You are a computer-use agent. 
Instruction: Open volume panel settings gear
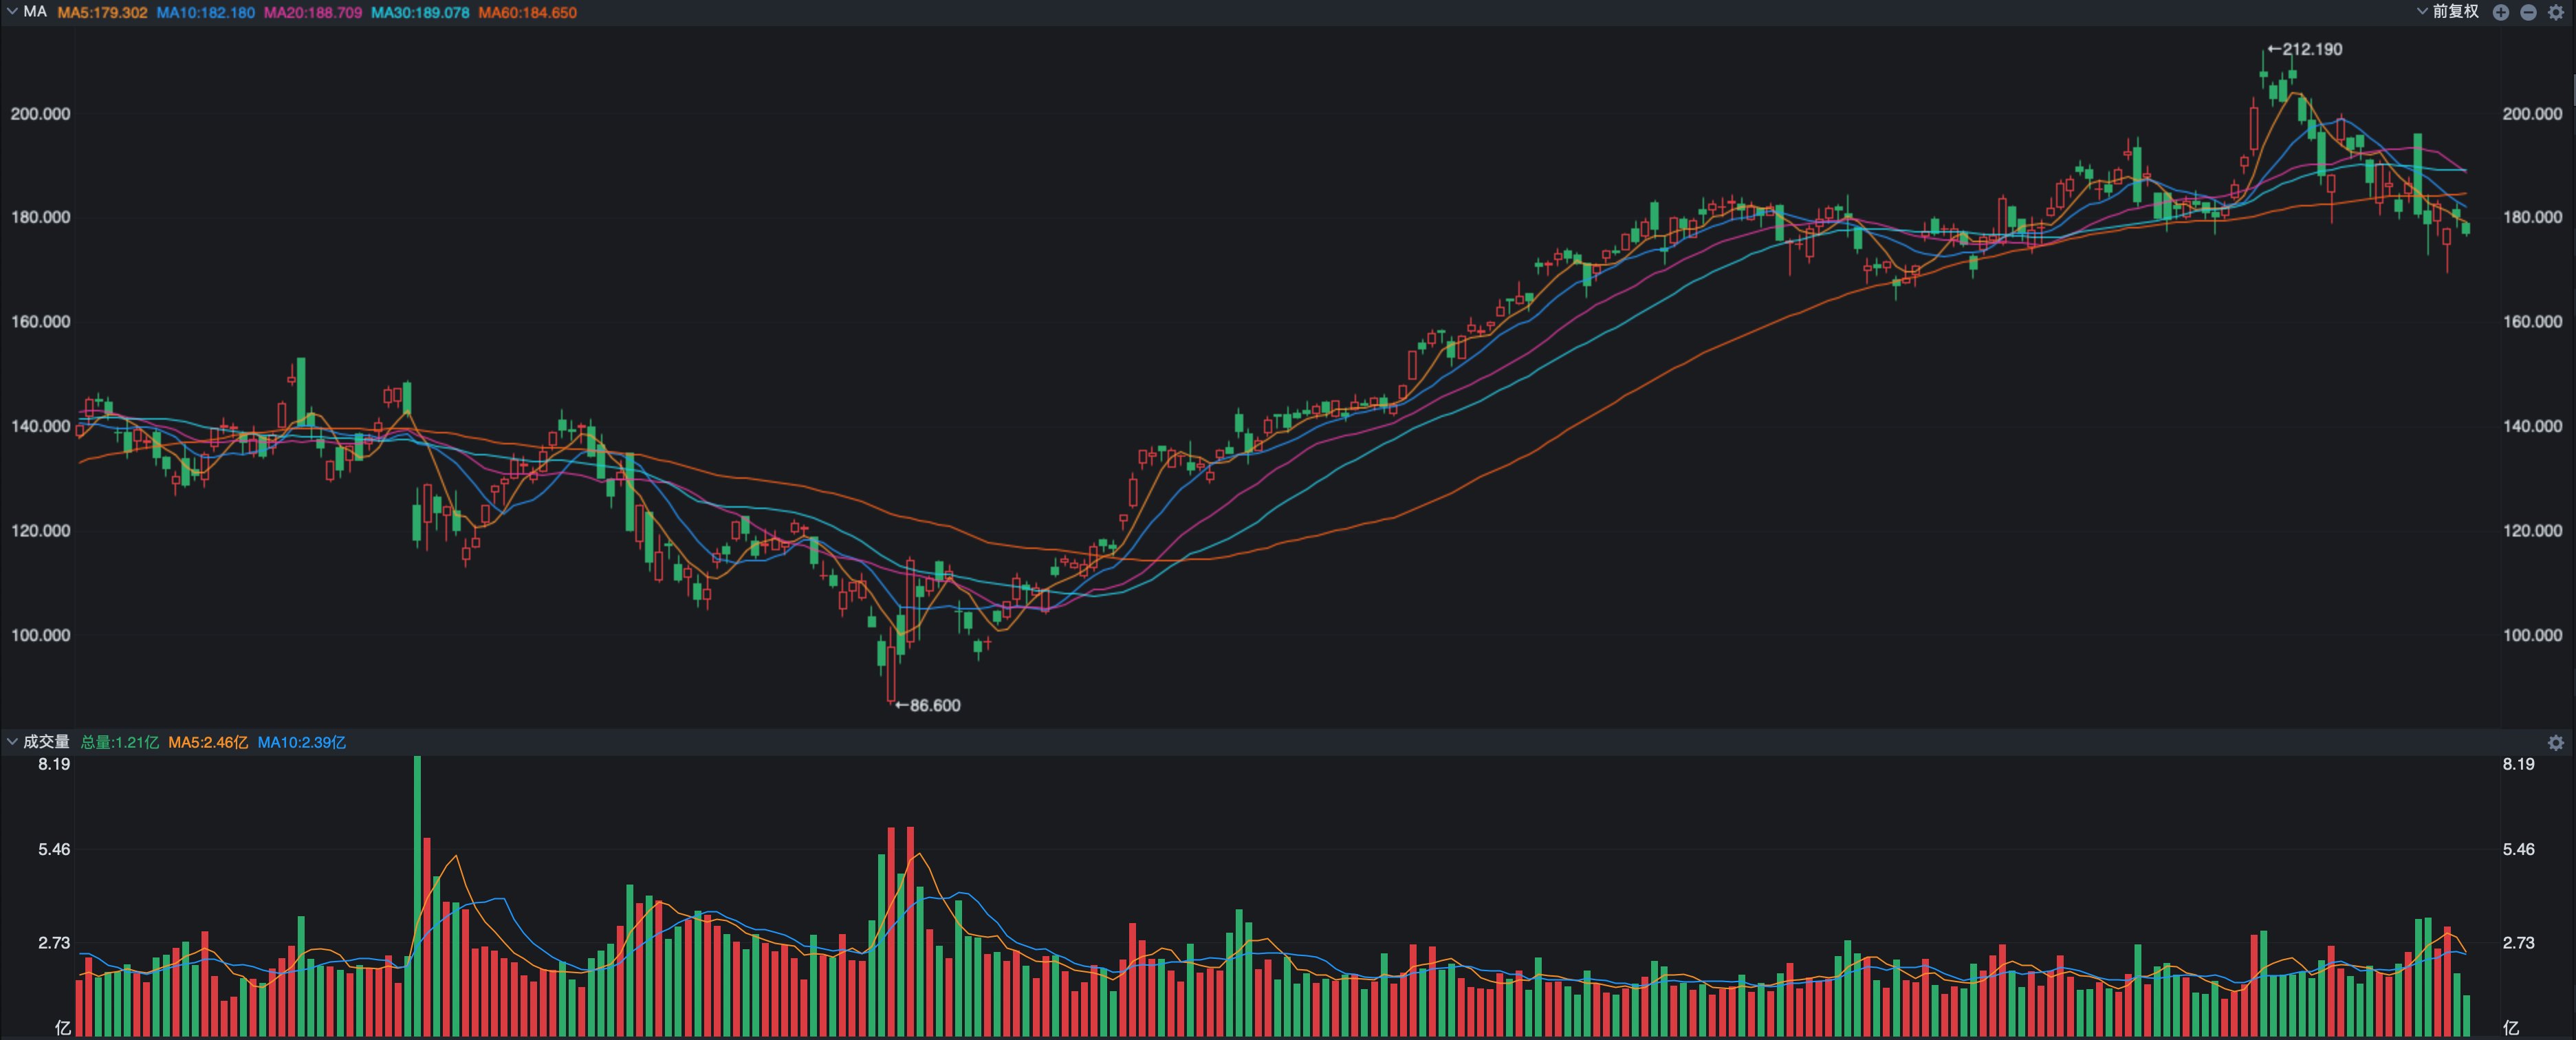click(2556, 742)
